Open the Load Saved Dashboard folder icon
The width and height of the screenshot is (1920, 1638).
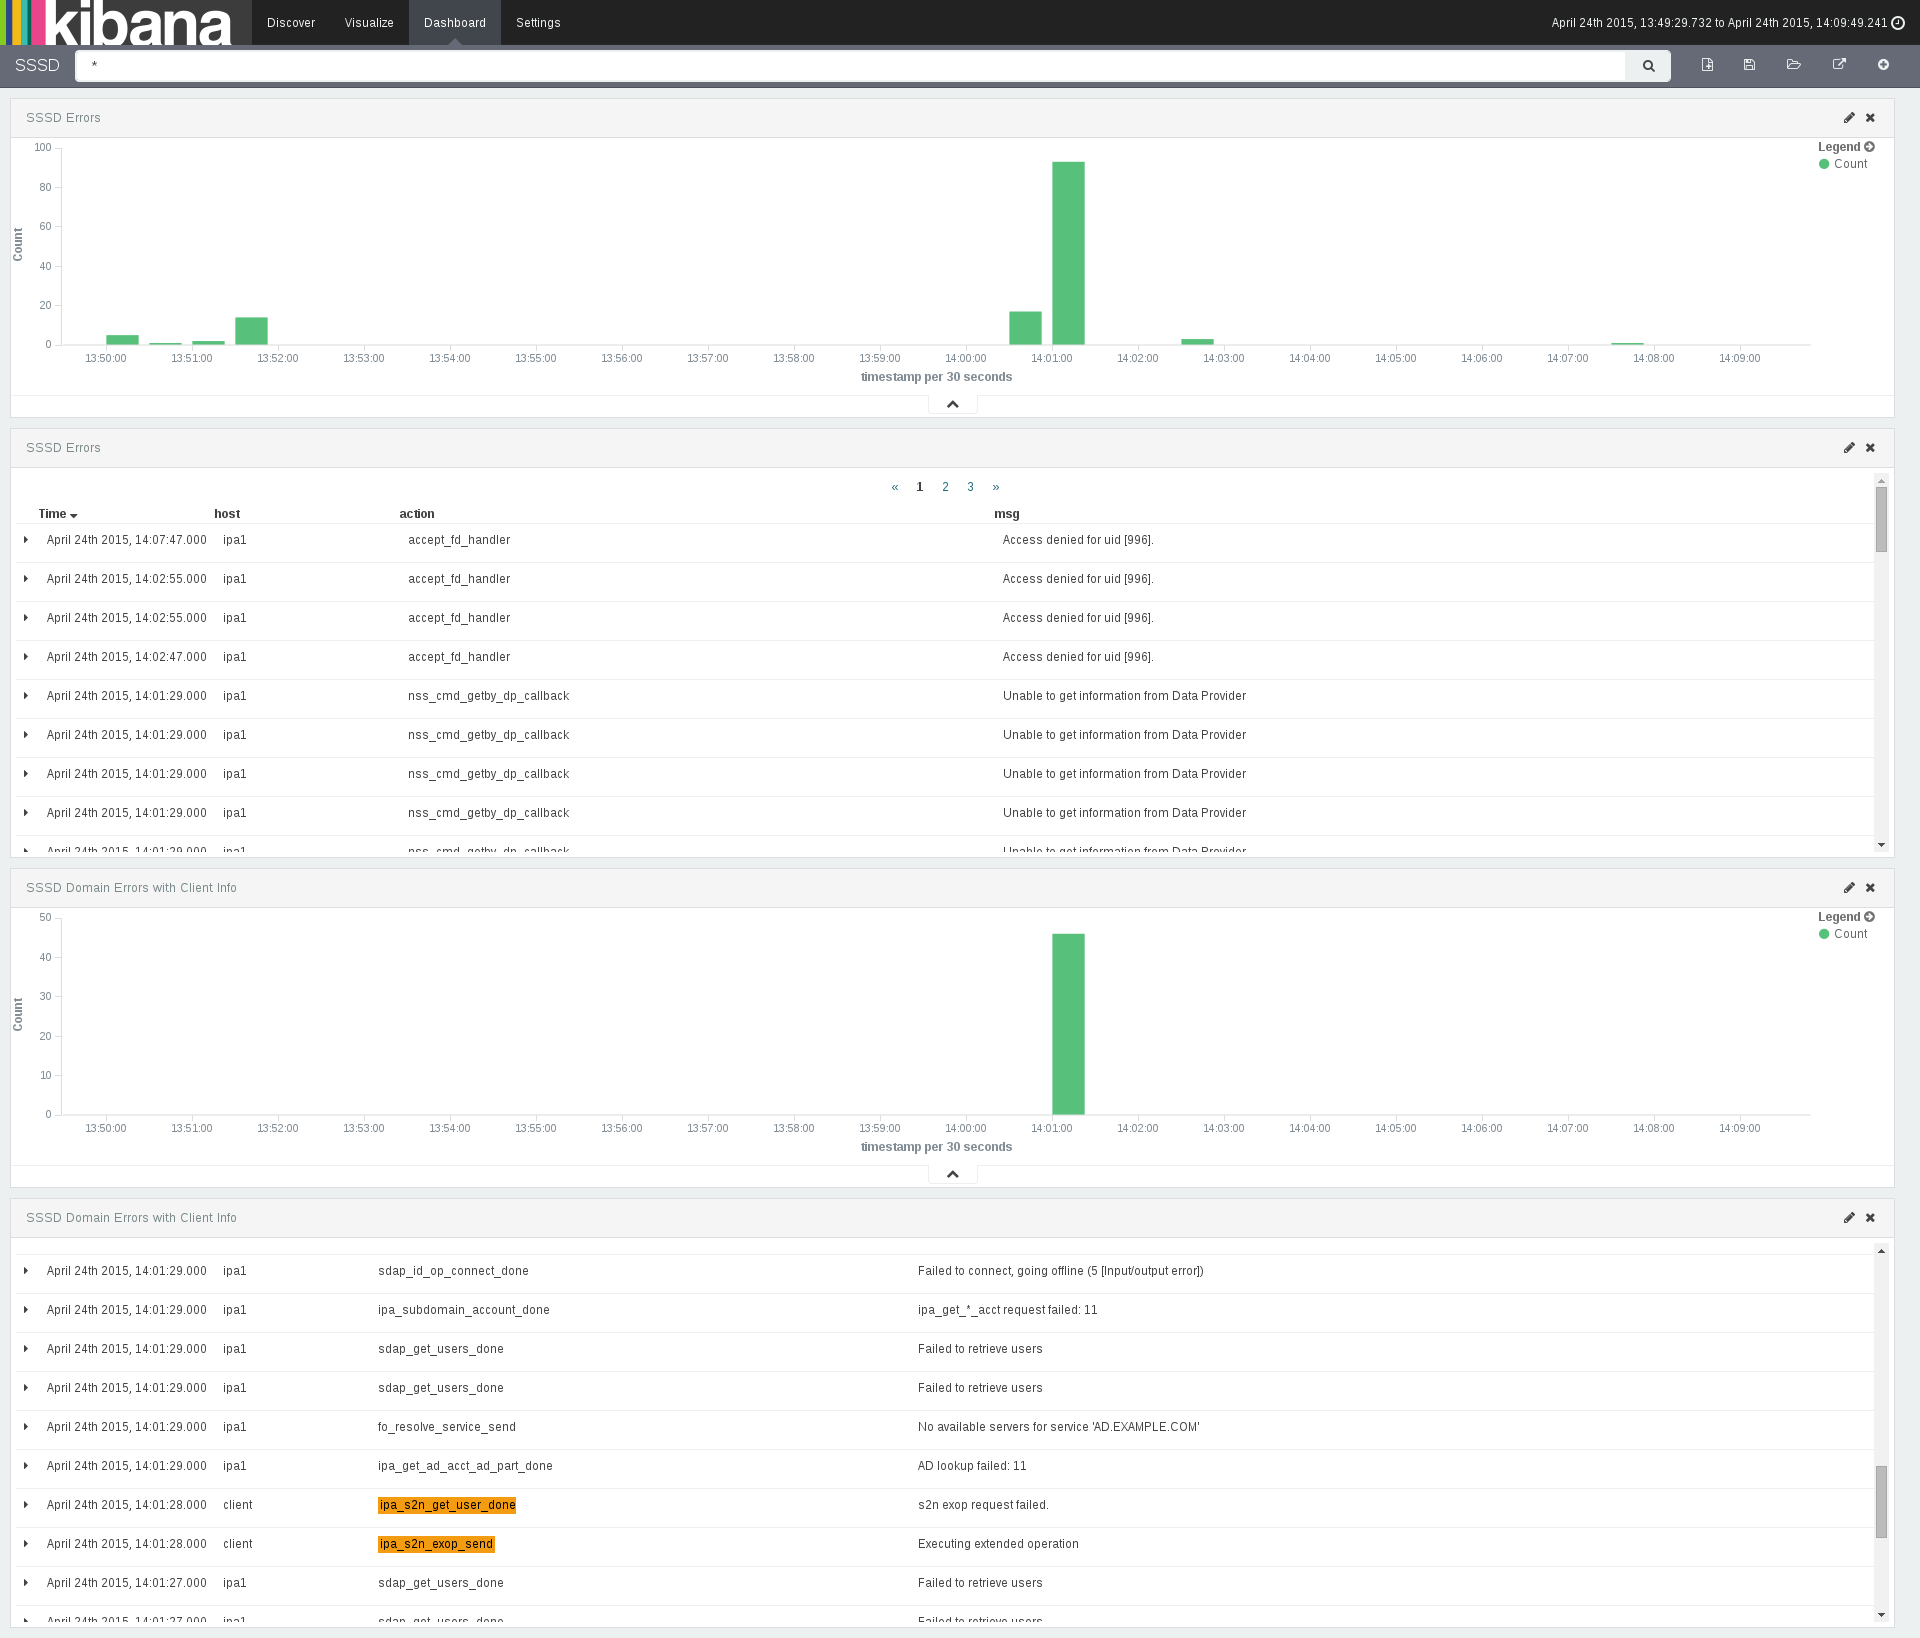[x=1793, y=65]
